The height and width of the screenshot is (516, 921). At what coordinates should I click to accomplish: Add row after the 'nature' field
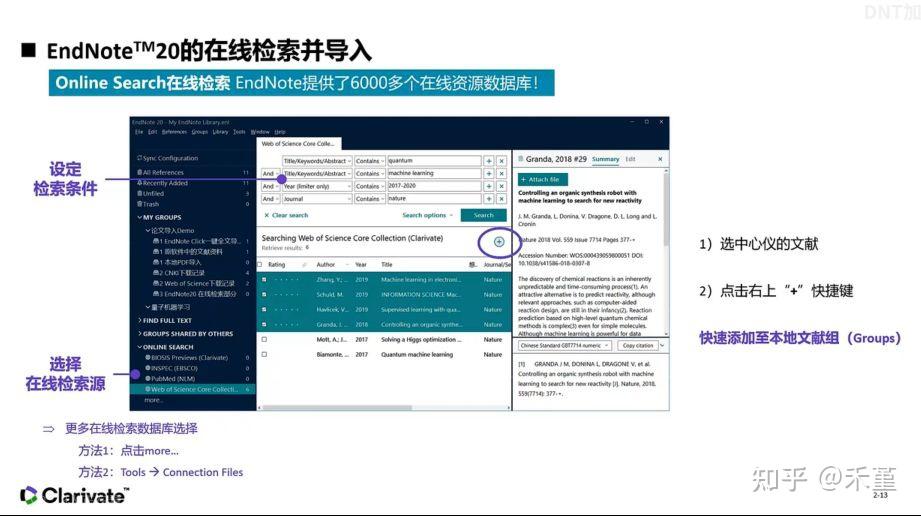point(489,199)
